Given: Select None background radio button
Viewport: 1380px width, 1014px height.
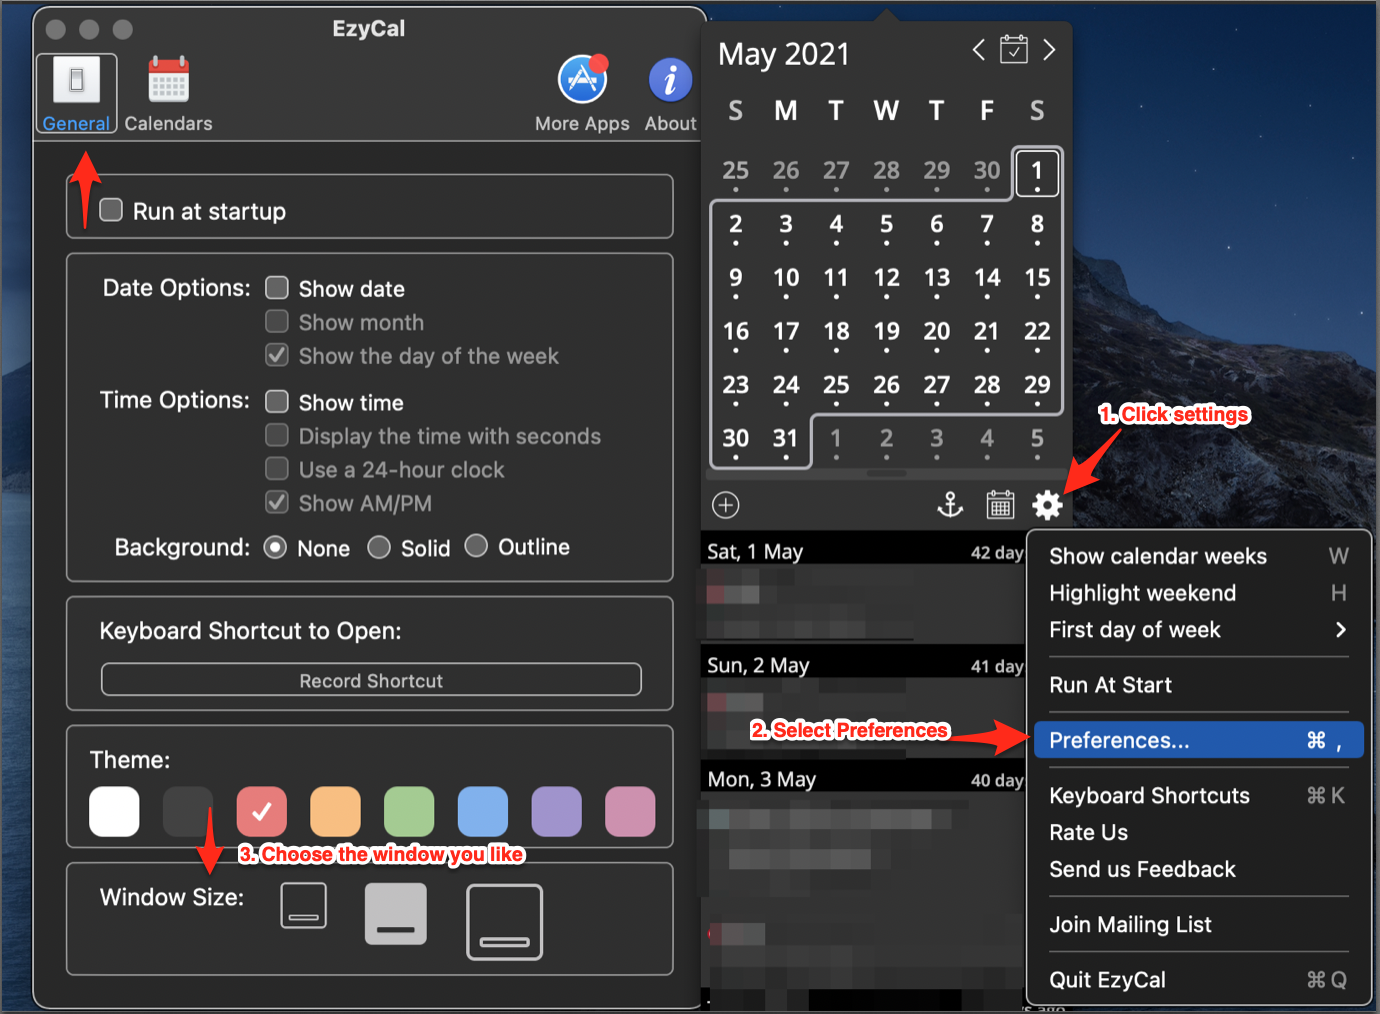Looking at the screenshot, I should [275, 548].
